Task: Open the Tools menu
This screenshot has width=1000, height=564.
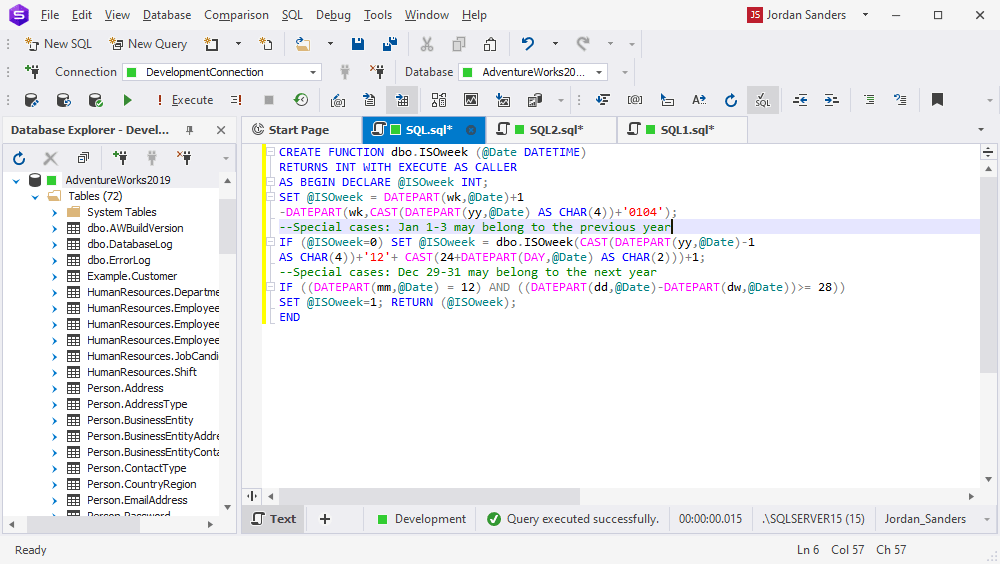Action: [x=378, y=15]
